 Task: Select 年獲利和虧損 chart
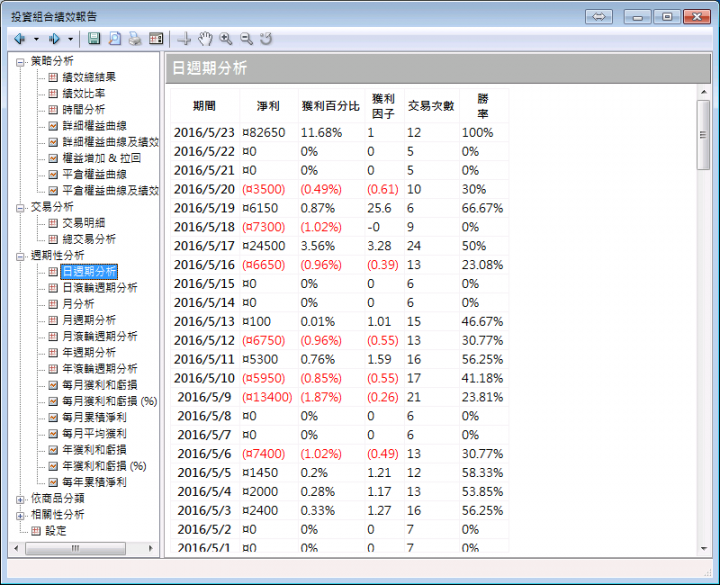(94, 450)
